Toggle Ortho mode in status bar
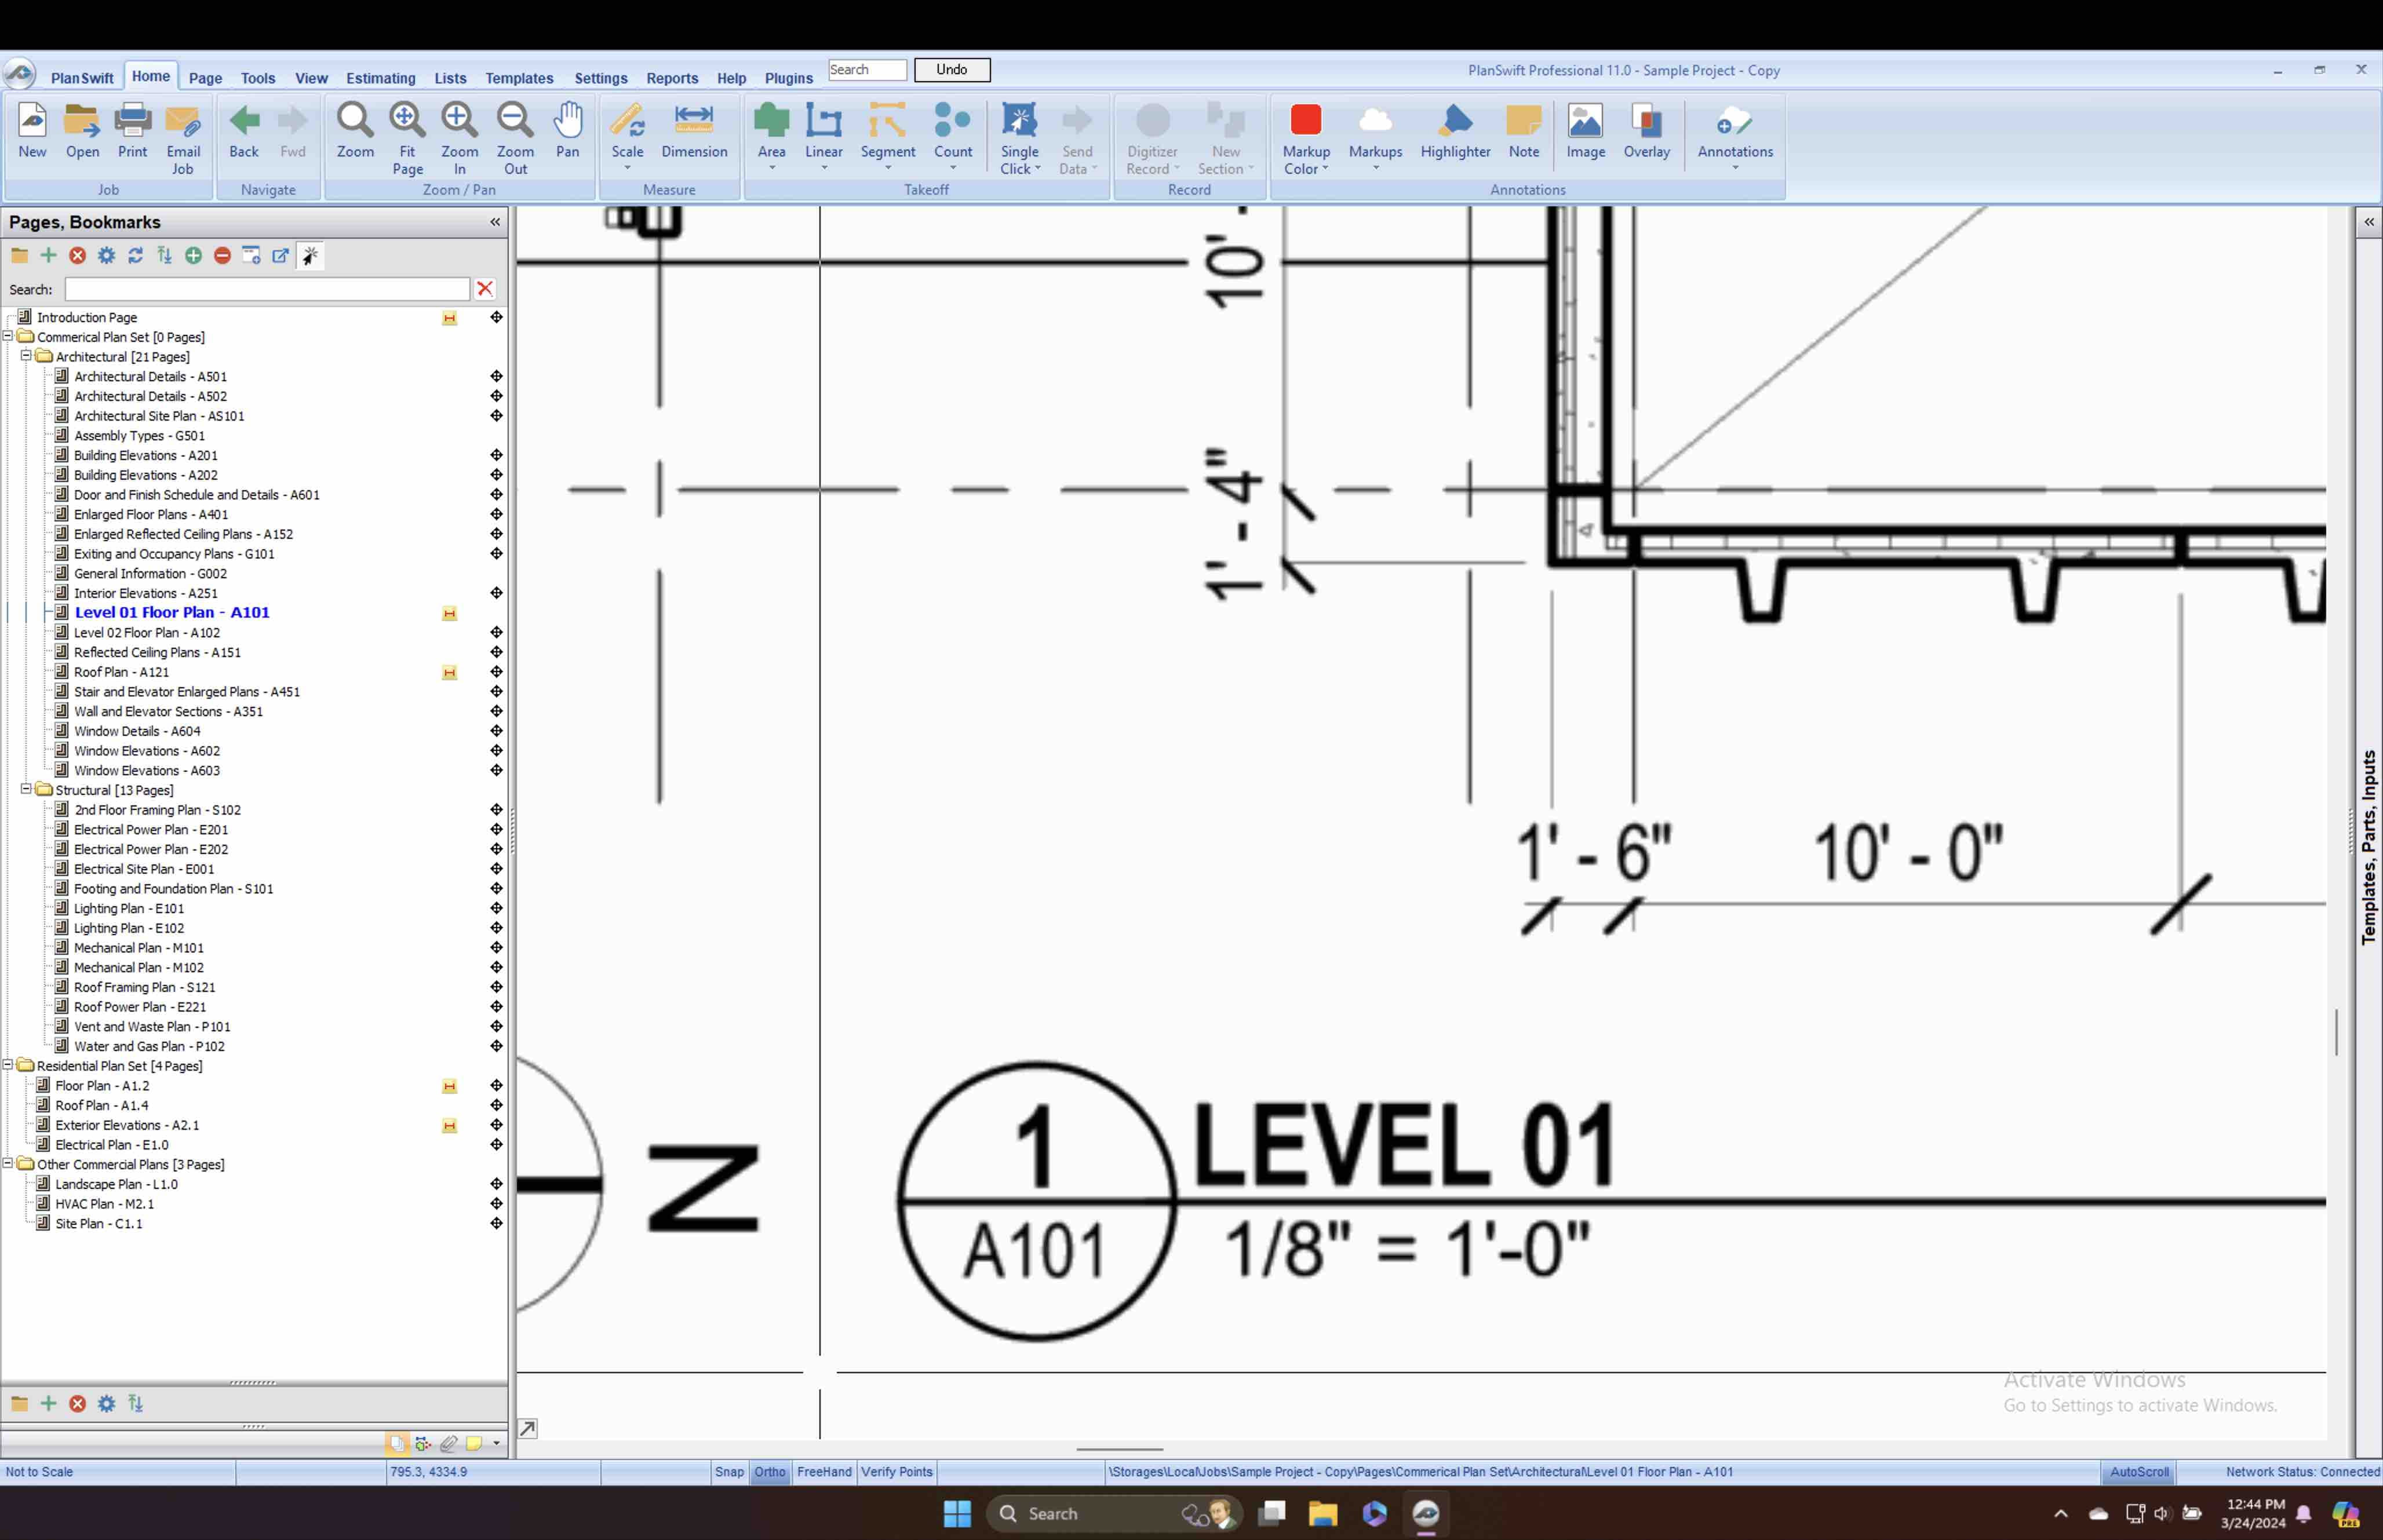This screenshot has width=2383, height=1540. [x=769, y=1471]
